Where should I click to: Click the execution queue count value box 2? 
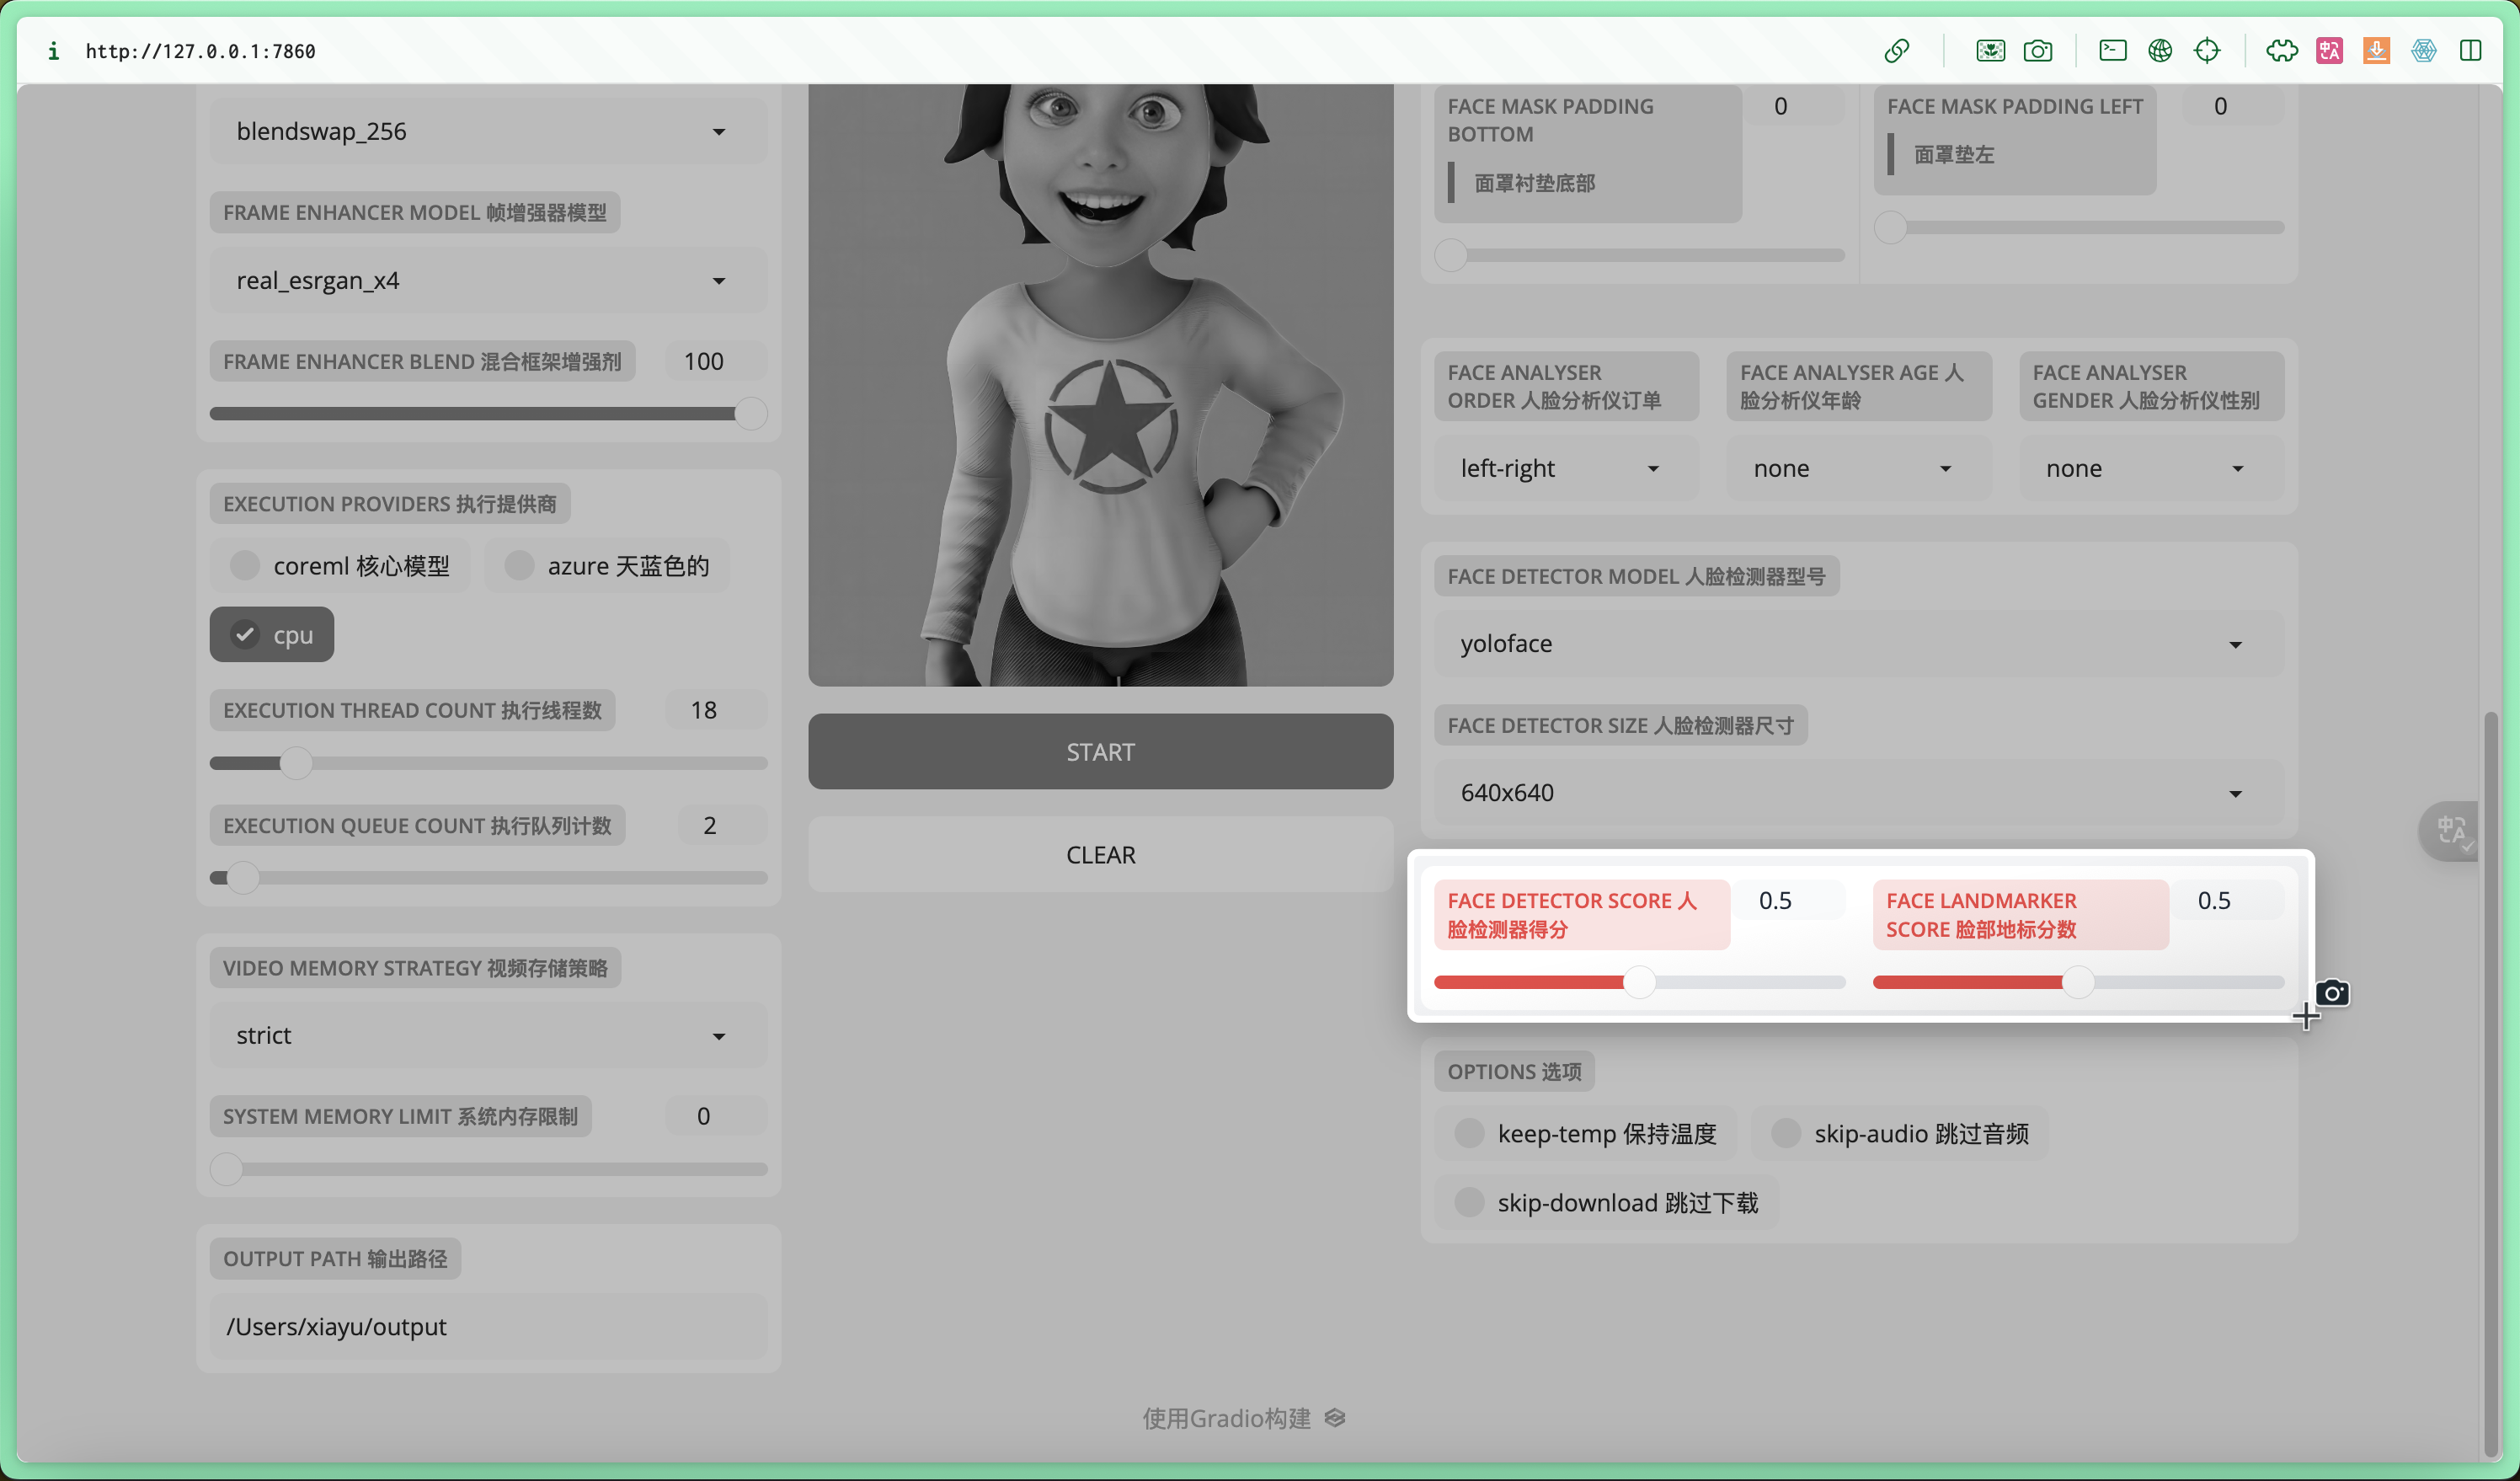click(721, 825)
